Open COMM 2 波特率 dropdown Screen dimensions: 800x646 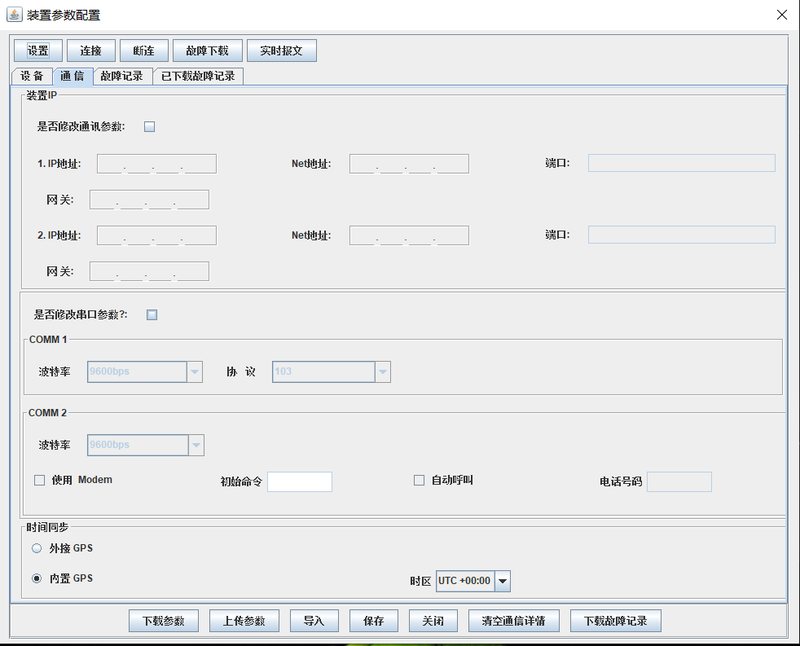[146, 445]
